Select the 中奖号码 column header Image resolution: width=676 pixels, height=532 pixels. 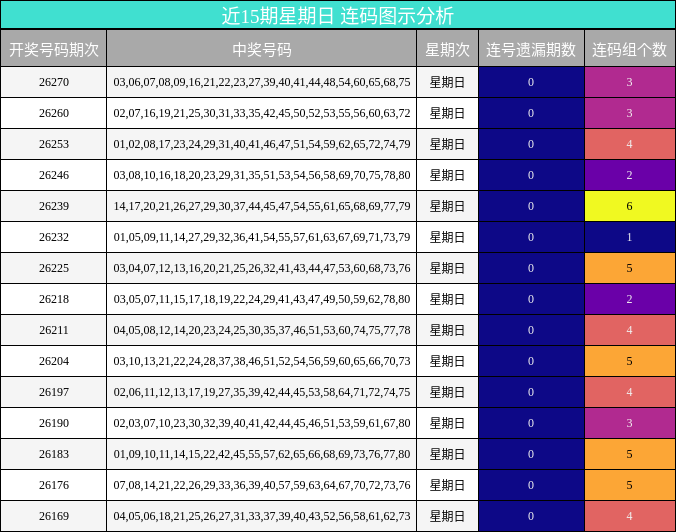pos(262,50)
